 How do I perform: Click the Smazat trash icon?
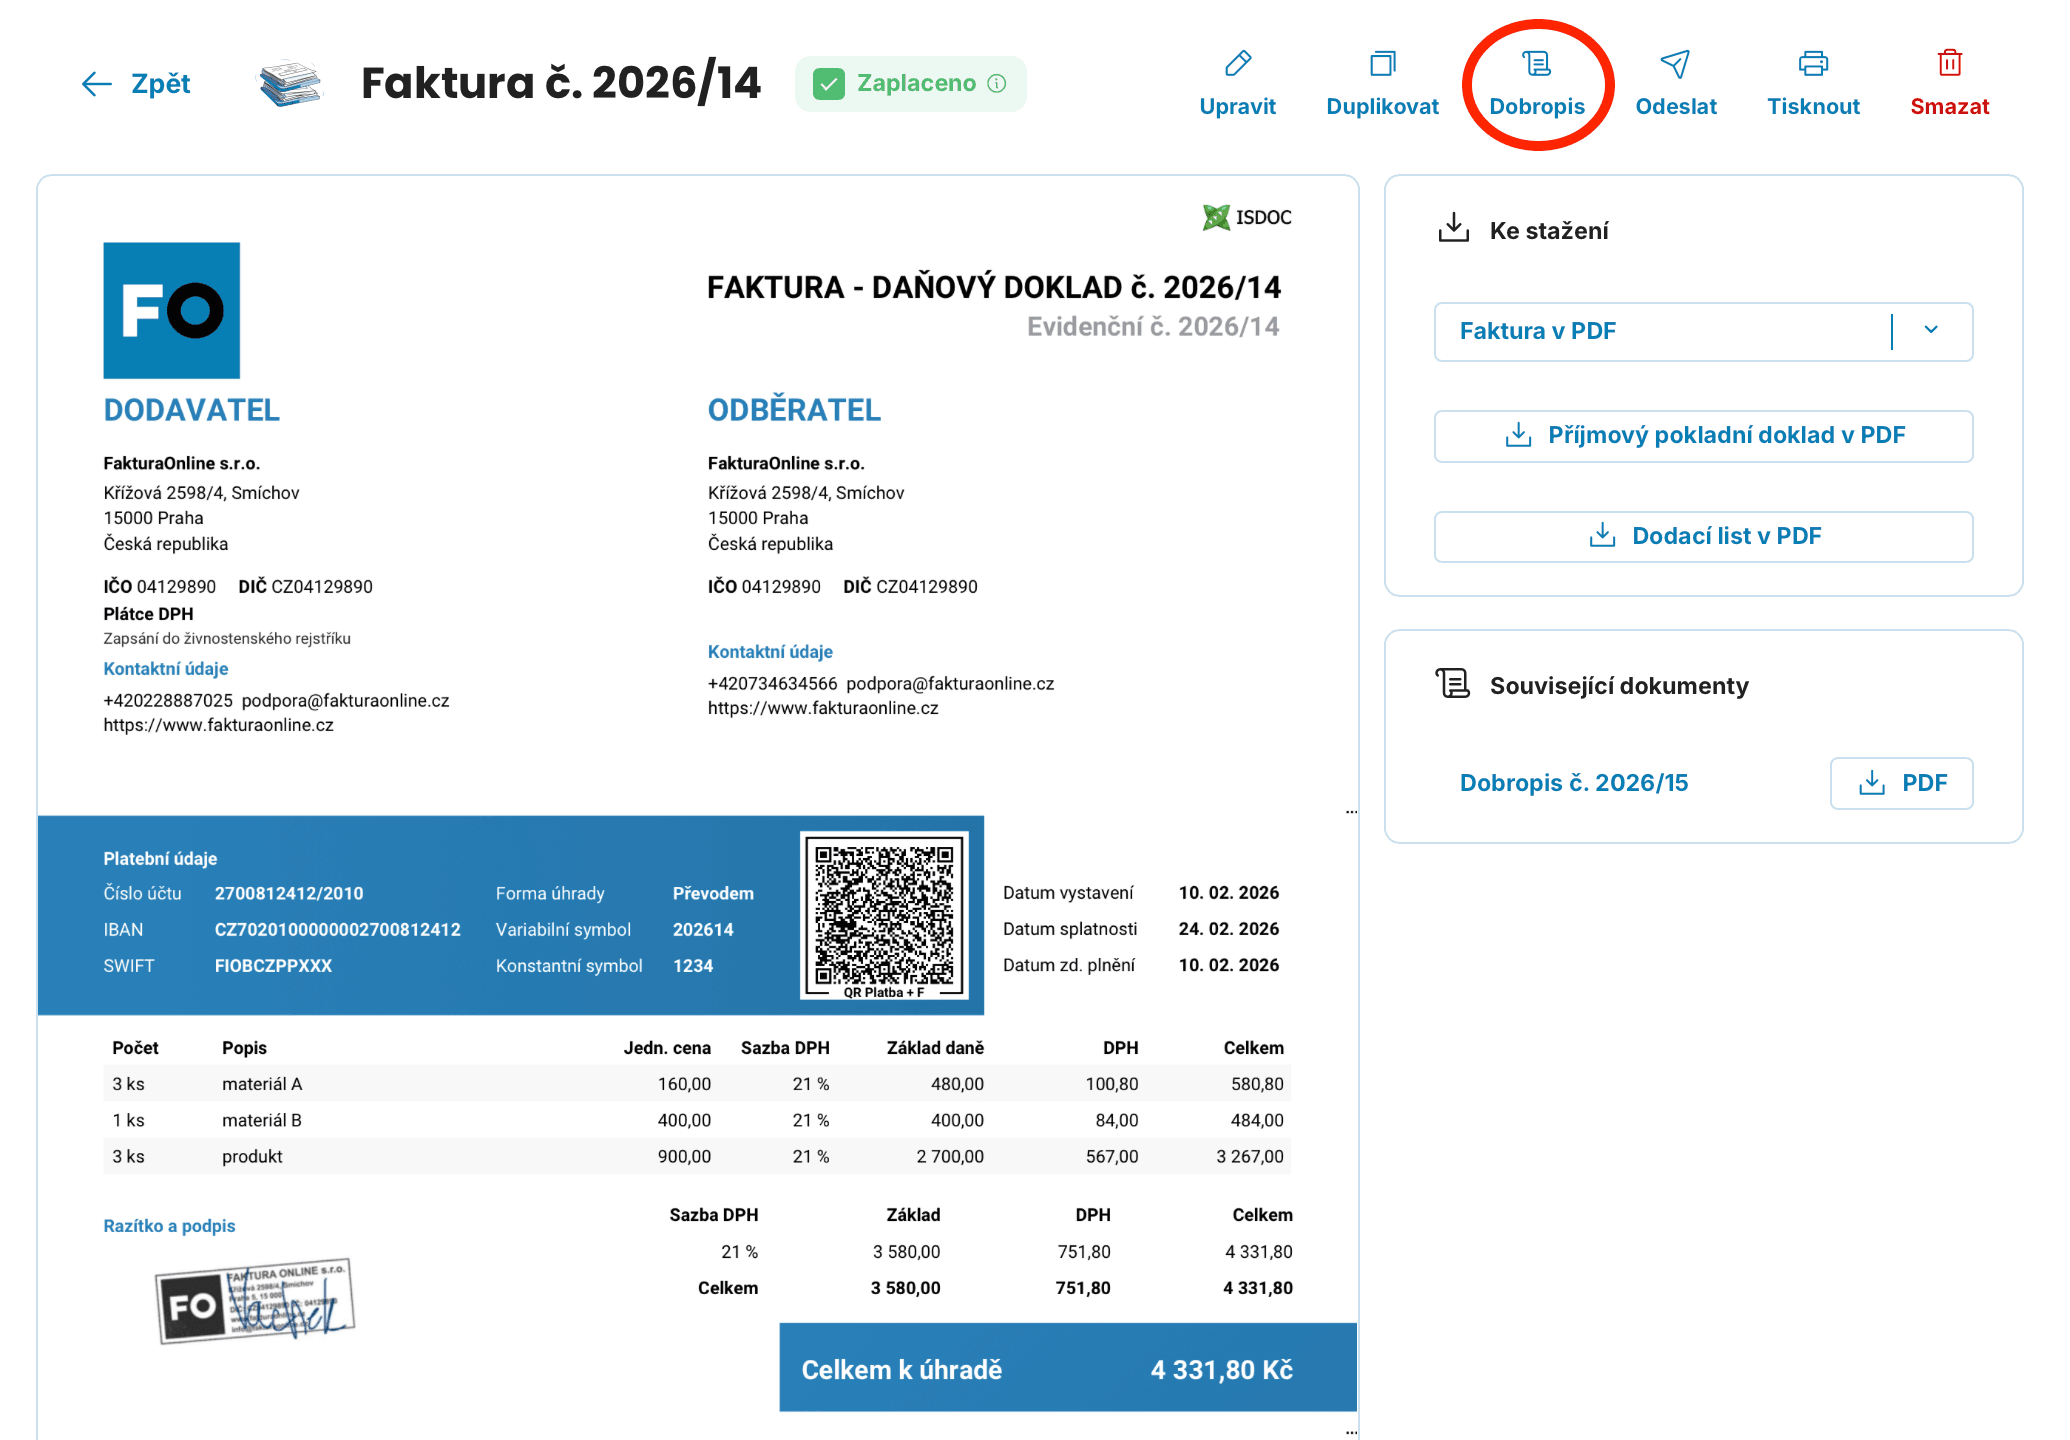point(1949,63)
